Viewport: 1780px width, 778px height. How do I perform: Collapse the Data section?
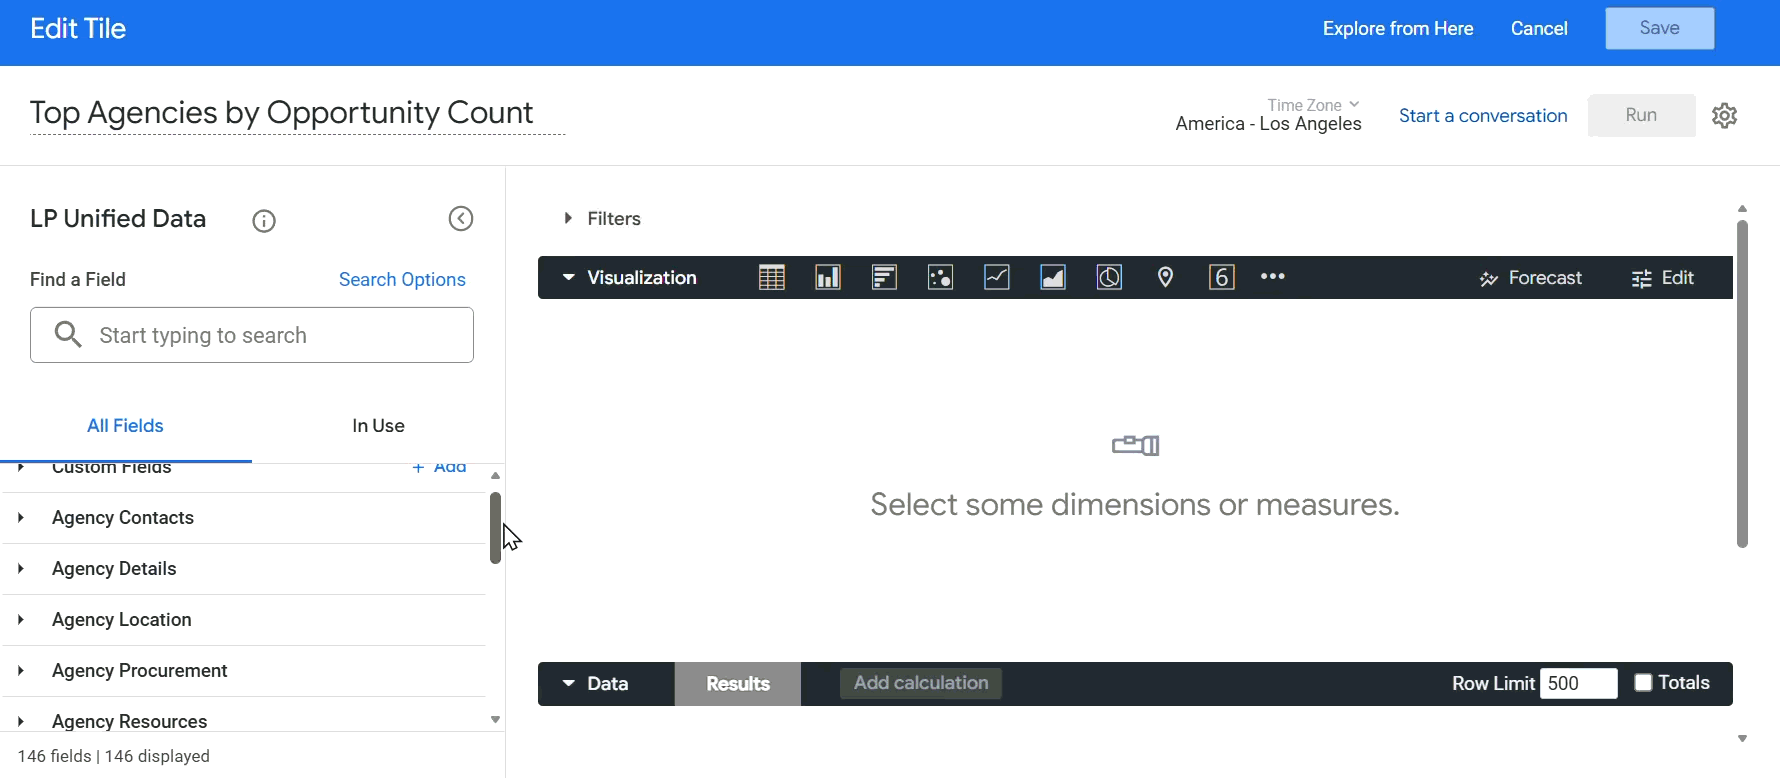point(595,684)
